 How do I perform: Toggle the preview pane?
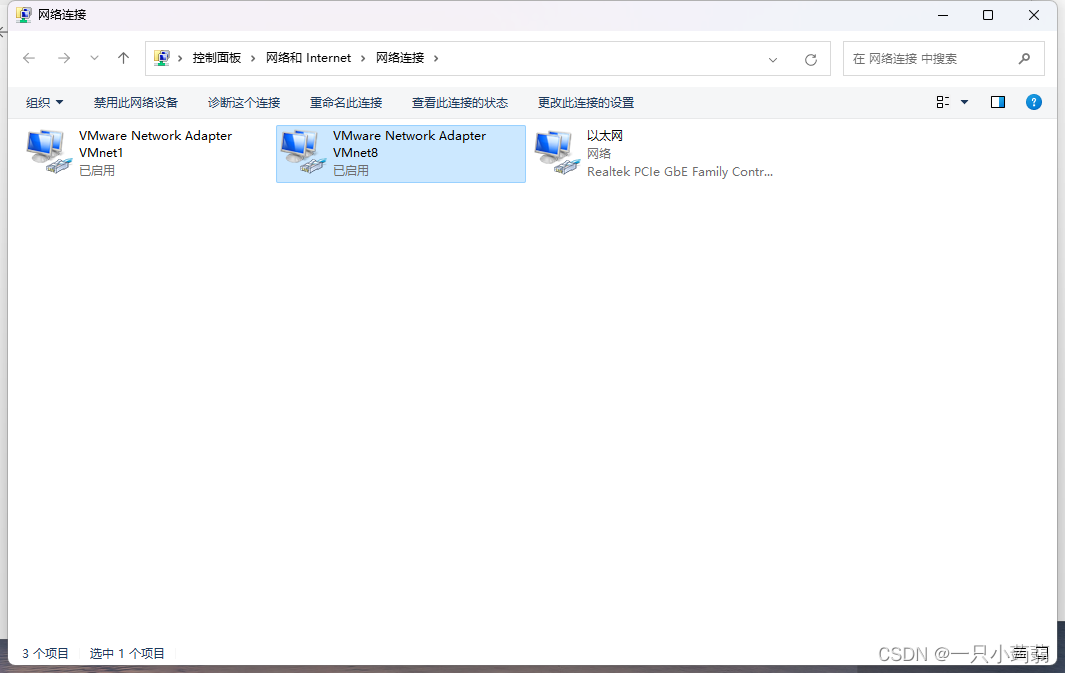click(x=998, y=102)
